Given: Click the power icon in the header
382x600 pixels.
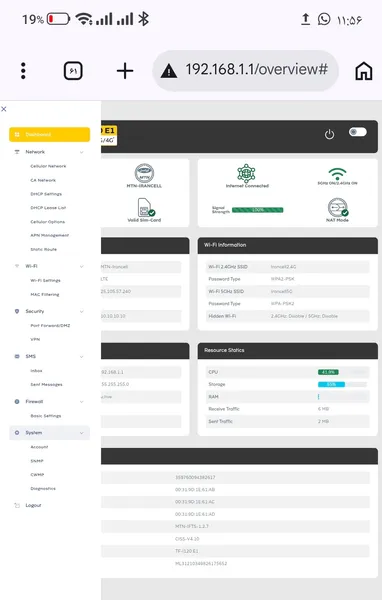Looking at the screenshot, I should 329,134.
